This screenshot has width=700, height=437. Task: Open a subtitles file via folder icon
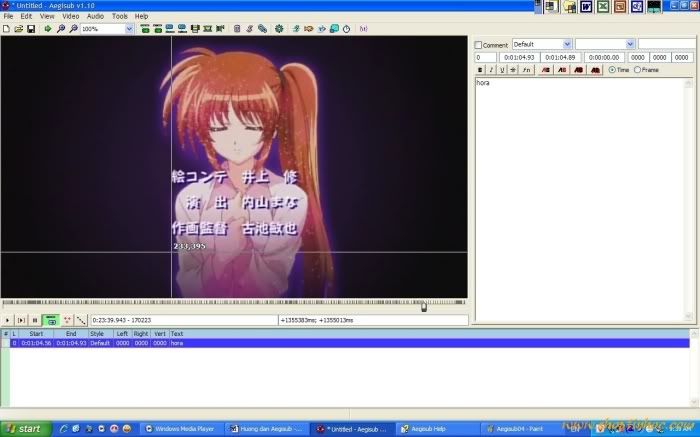(x=18, y=29)
